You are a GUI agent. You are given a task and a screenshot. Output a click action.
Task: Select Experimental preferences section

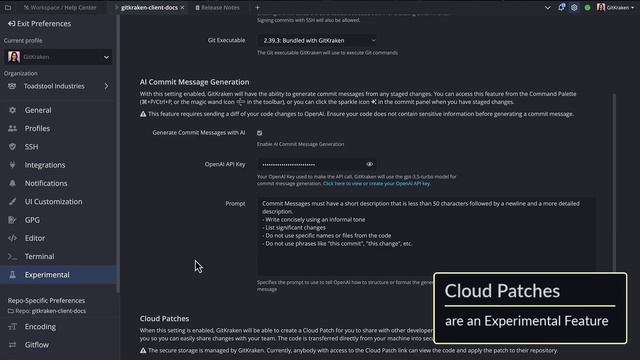[58, 275]
